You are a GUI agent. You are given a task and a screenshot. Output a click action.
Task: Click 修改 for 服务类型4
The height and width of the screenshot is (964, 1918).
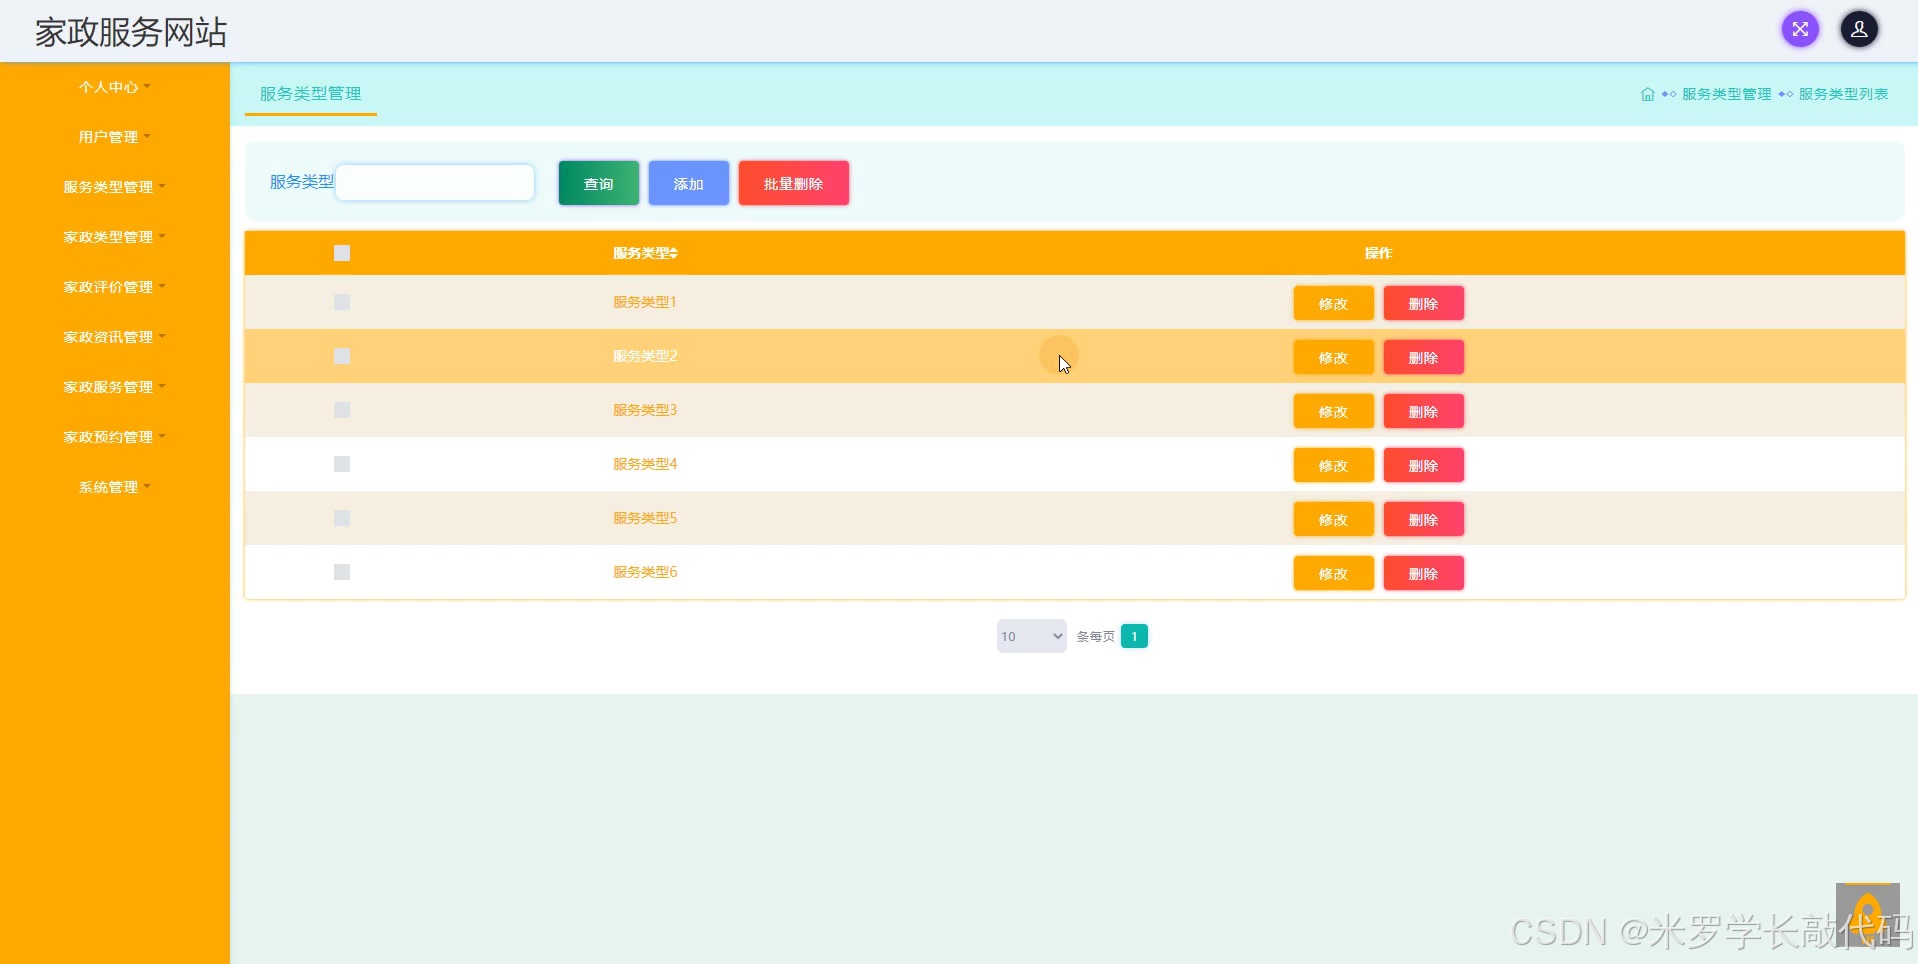tap(1333, 465)
